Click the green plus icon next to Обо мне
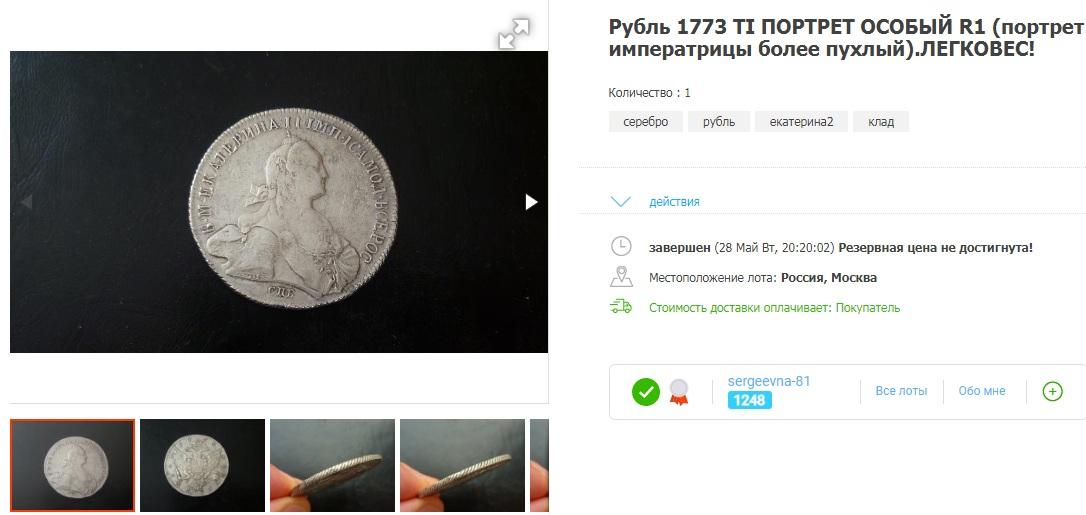 (x=1052, y=392)
